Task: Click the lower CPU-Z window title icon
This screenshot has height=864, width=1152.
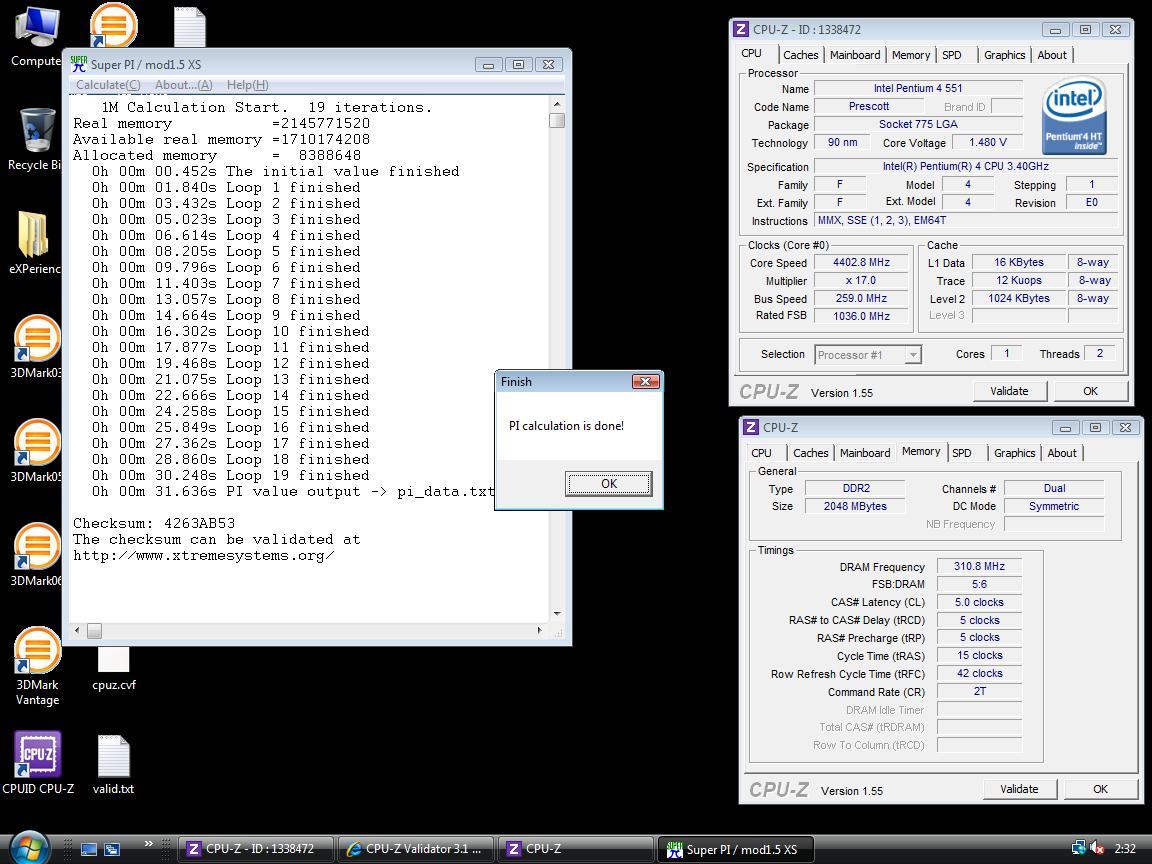Action: coord(751,427)
